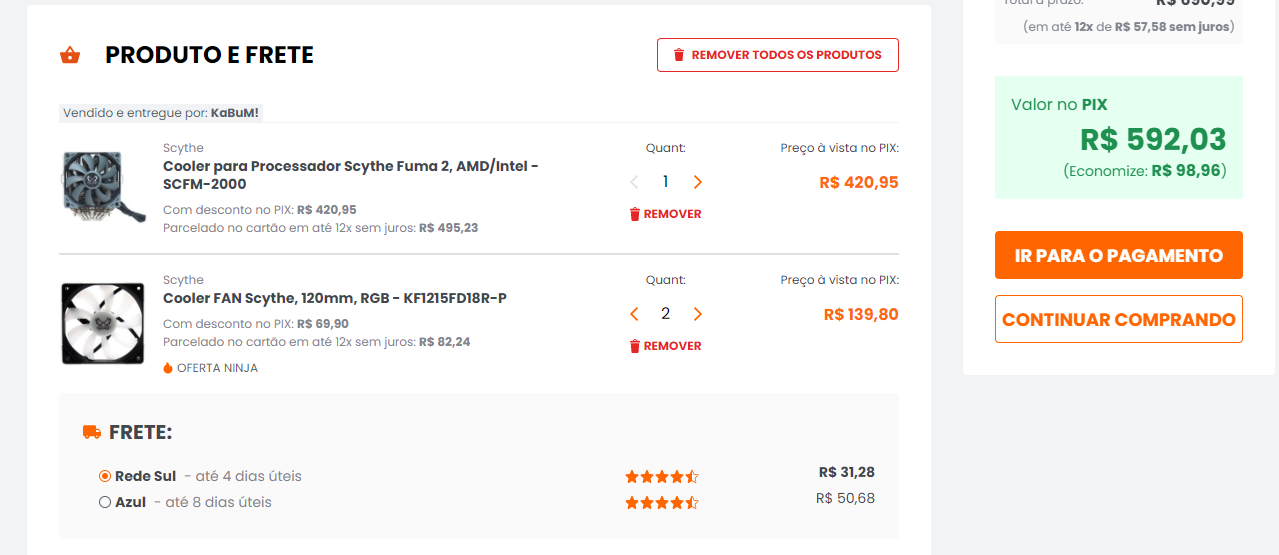This screenshot has height=555, width=1279.
Task: Click the Azul shipping star rating
Action: coord(662,503)
